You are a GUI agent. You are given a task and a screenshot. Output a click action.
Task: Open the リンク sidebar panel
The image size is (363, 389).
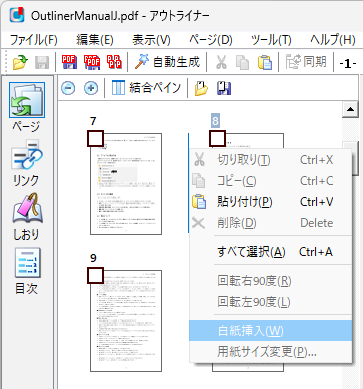pyautogui.click(x=27, y=163)
